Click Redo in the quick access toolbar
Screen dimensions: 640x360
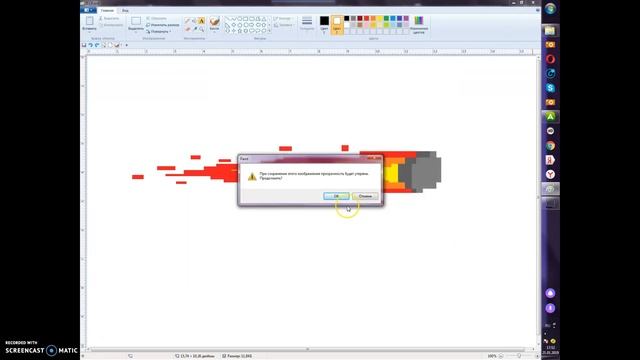(x=97, y=45)
